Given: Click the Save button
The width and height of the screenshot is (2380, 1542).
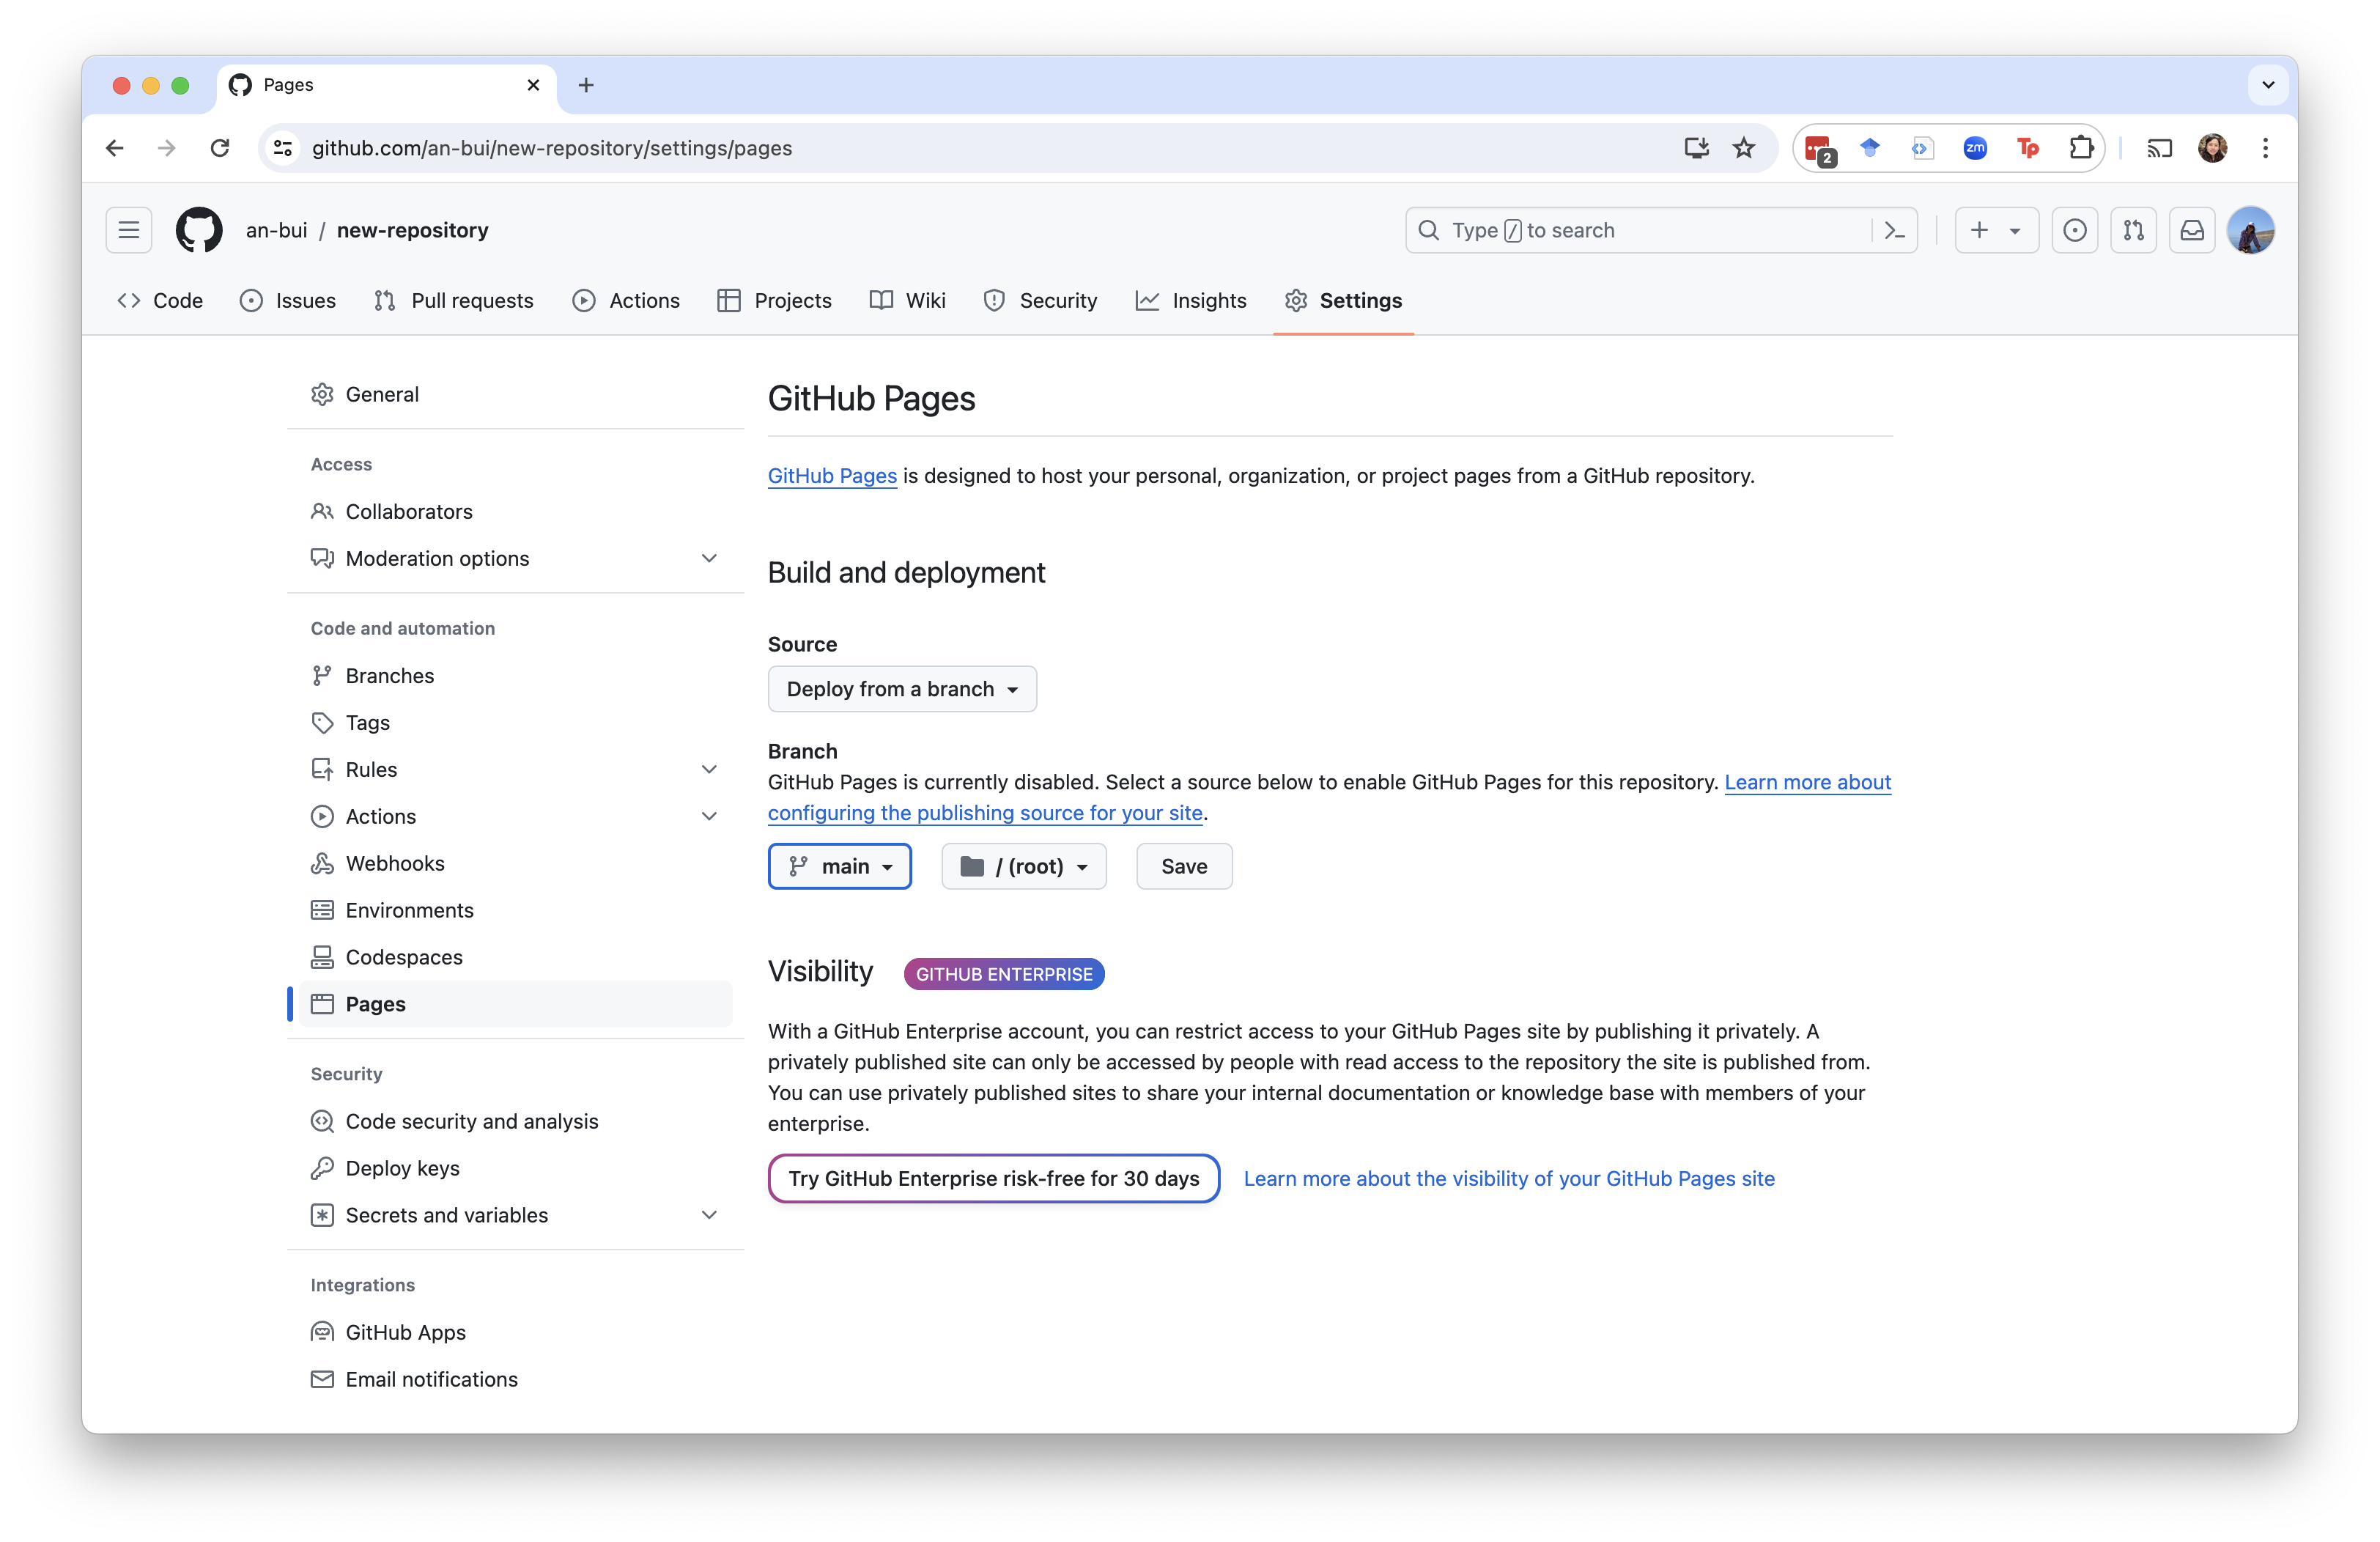Looking at the screenshot, I should click(x=1184, y=866).
